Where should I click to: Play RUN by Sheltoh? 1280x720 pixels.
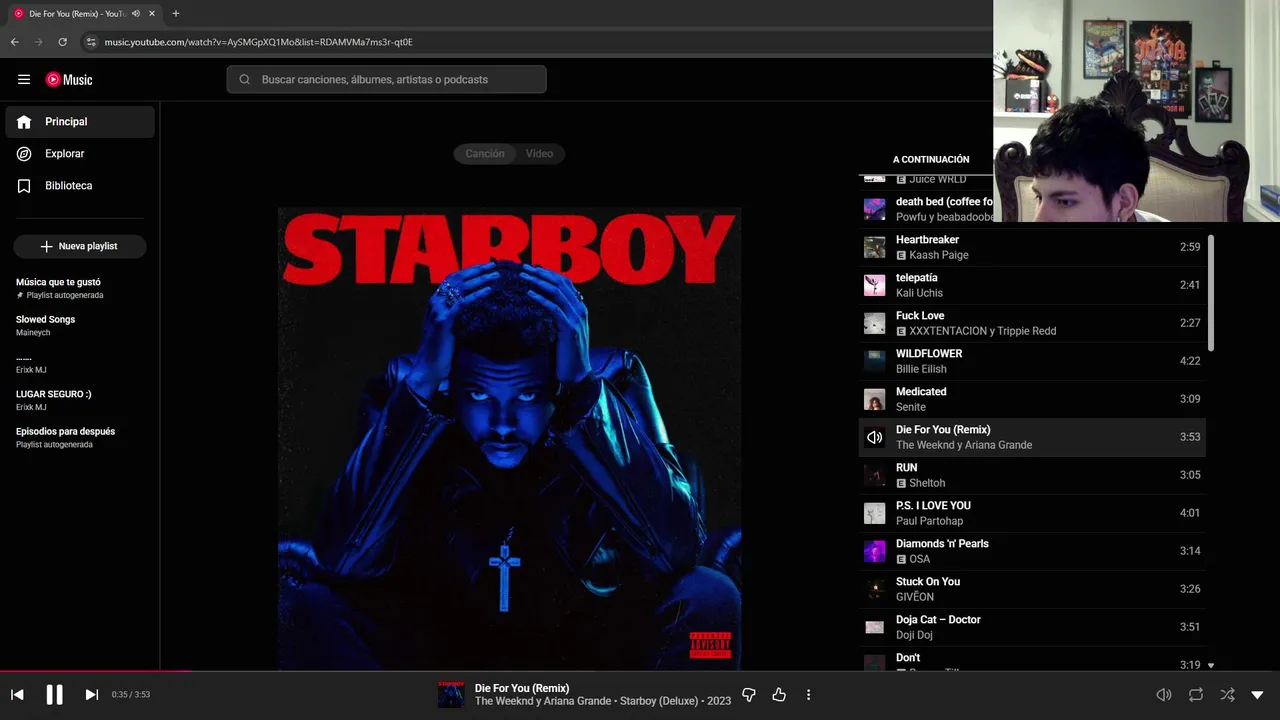(1032, 475)
